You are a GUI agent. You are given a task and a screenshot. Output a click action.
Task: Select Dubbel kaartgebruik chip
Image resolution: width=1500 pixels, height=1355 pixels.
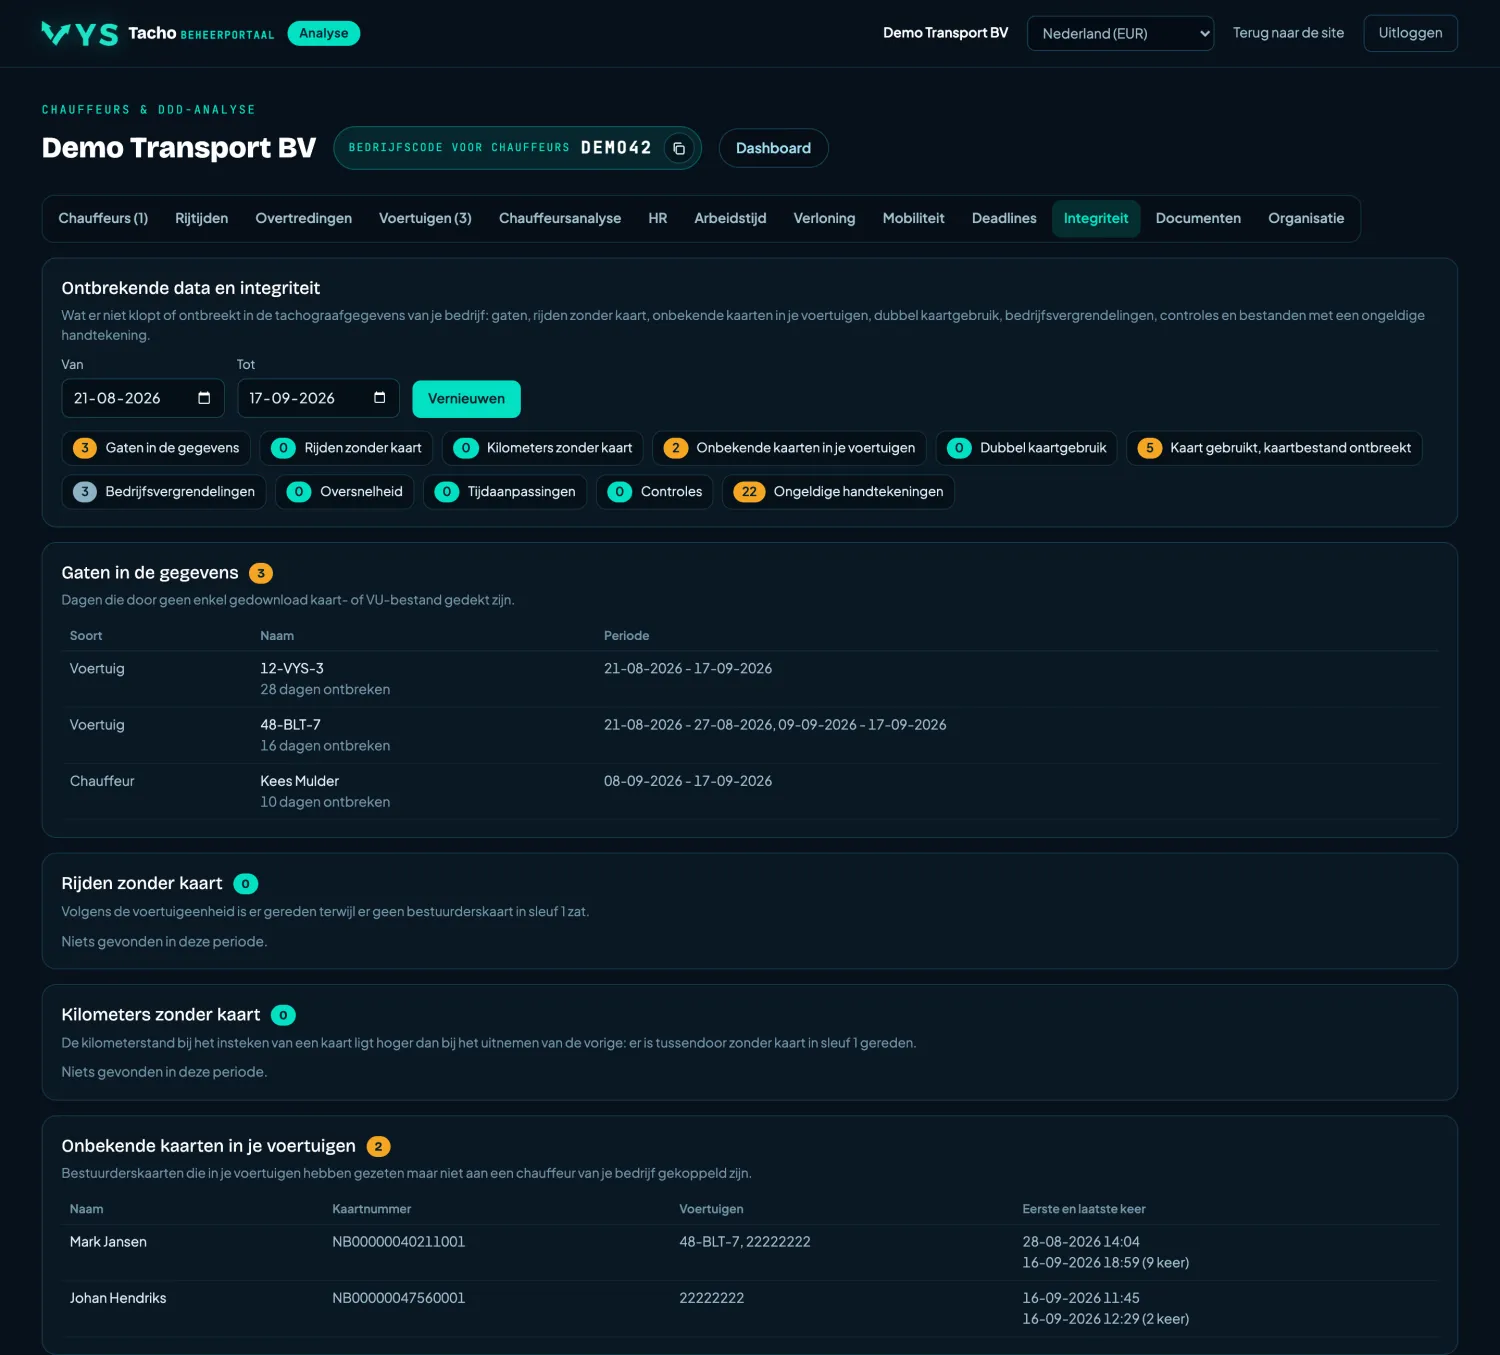pos(1026,448)
